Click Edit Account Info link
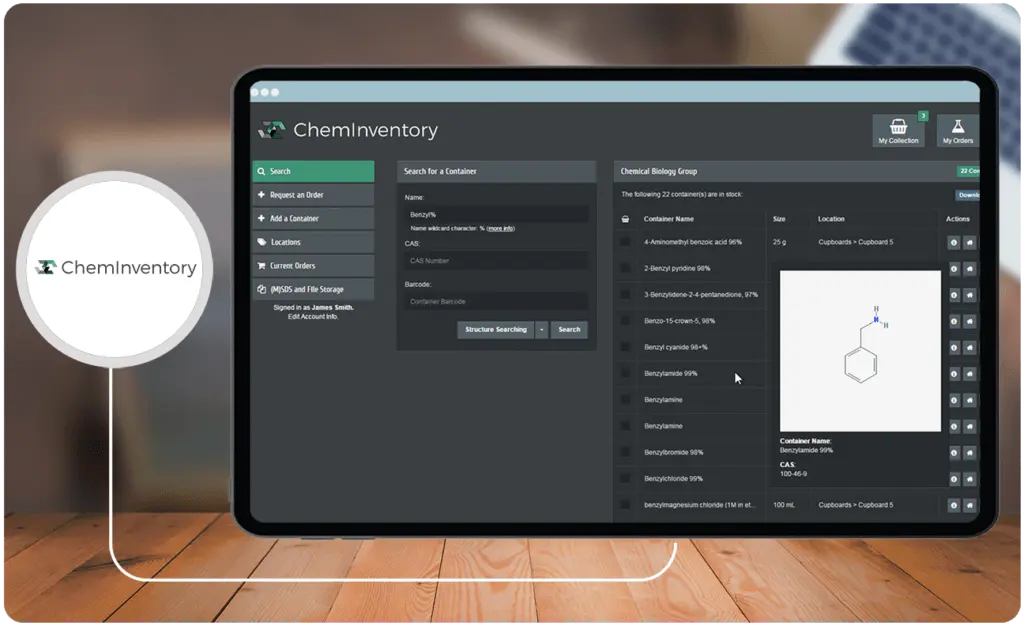The image size is (1024, 626). (313, 317)
